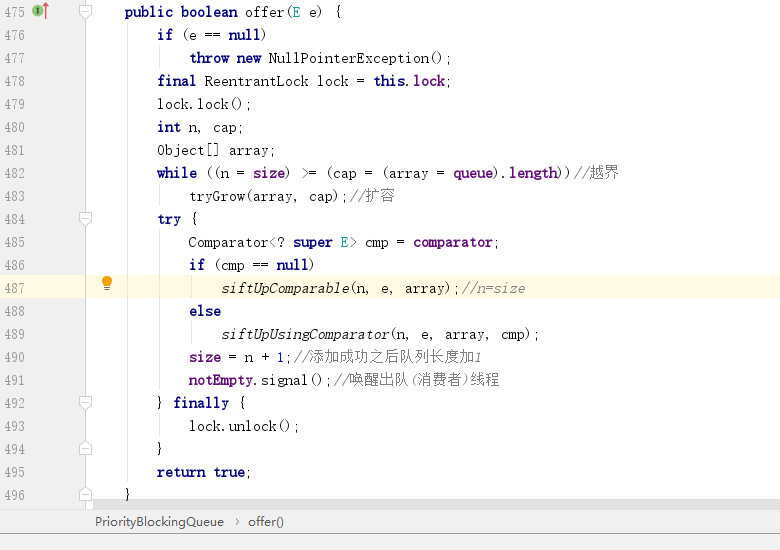The height and width of the screenshot is (550, 780).
Task: Click the method end fold marker at line 496
Action: coord(86,494)
